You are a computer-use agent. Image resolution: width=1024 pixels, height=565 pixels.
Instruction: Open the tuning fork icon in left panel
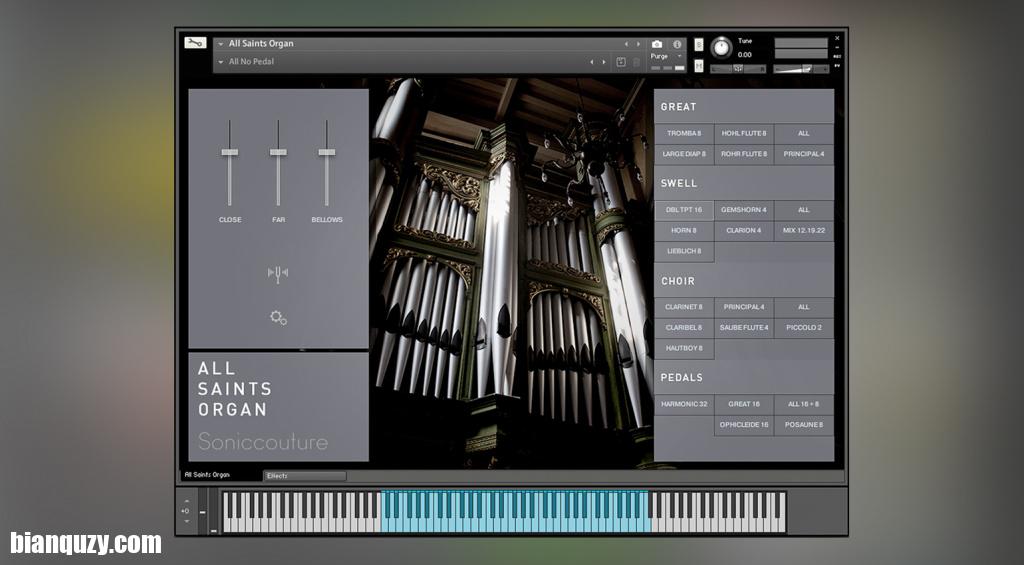coord(278,273)
